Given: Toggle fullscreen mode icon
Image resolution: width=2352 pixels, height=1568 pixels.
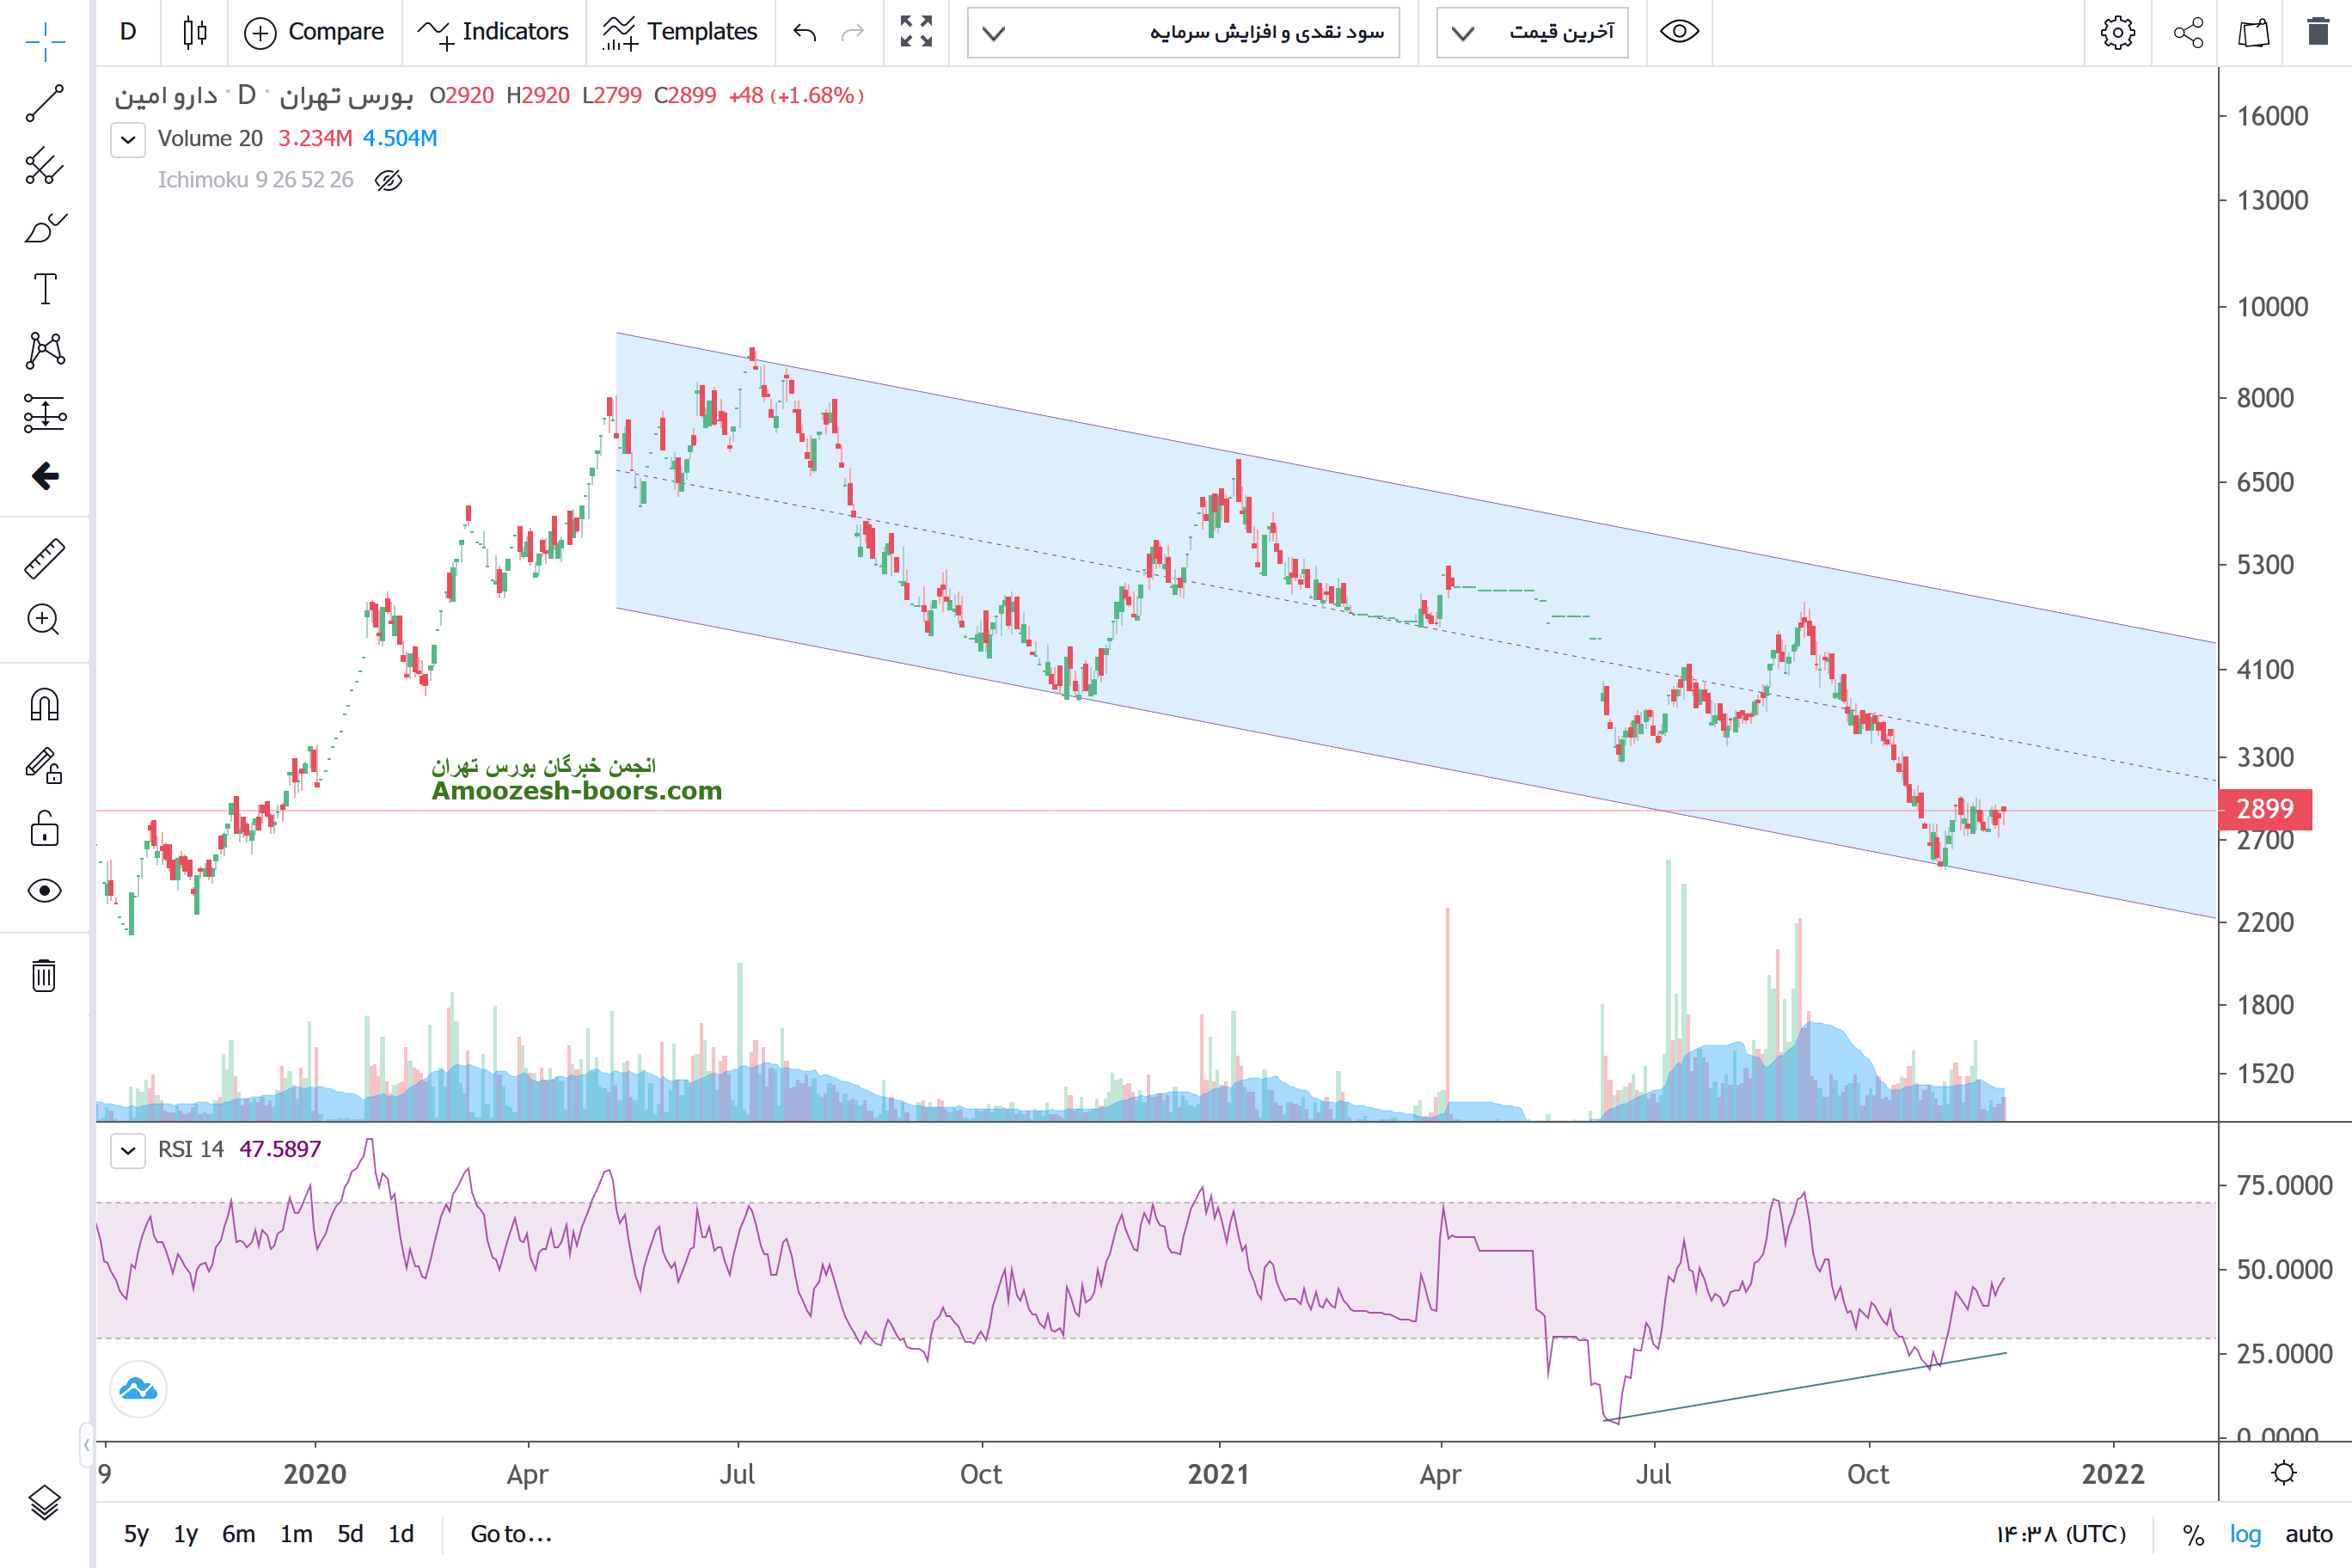Looking at the screenshot, I should point(916,32).
